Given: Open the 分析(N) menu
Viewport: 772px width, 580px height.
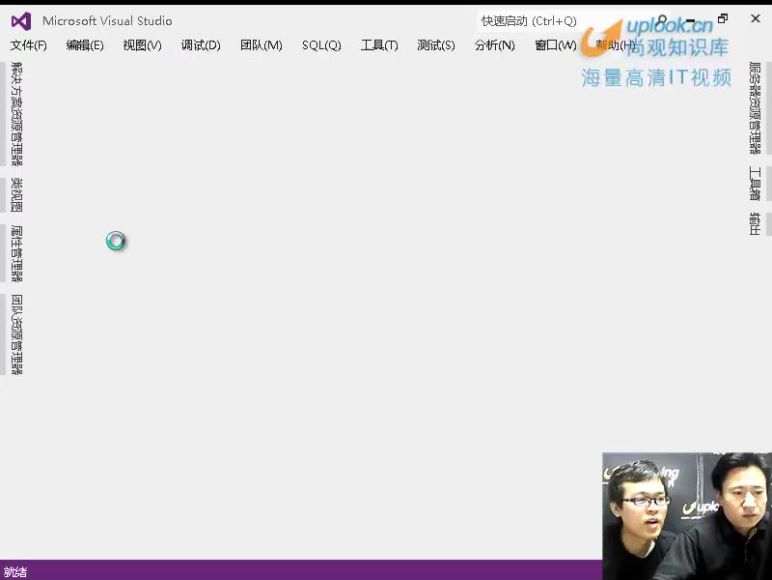Looking at the screenshot, I should coord(494,45).
